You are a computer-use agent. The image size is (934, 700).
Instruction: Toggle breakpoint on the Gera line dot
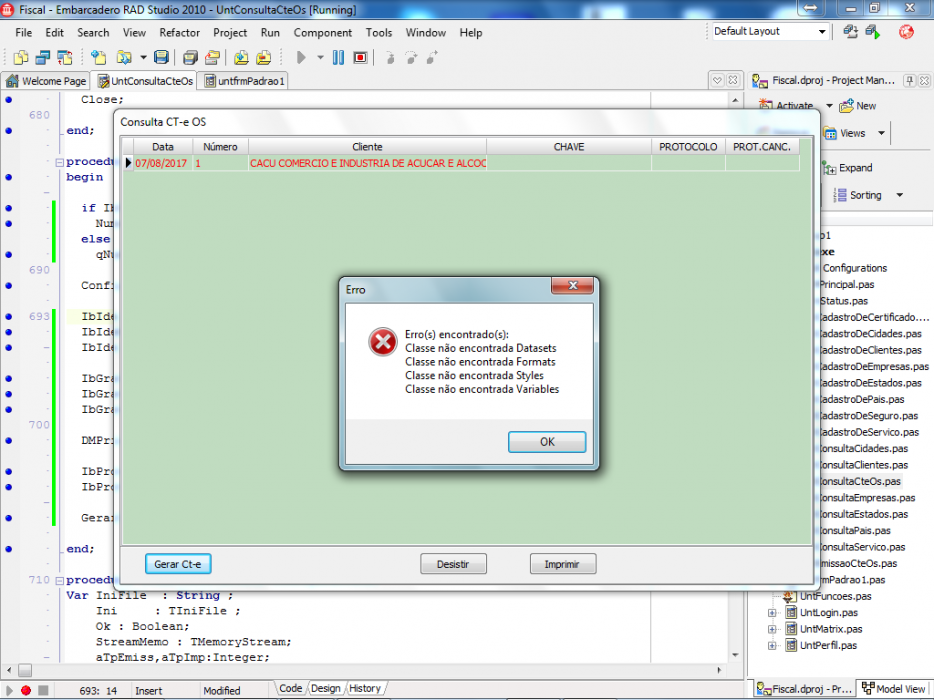tap(8, 518)
